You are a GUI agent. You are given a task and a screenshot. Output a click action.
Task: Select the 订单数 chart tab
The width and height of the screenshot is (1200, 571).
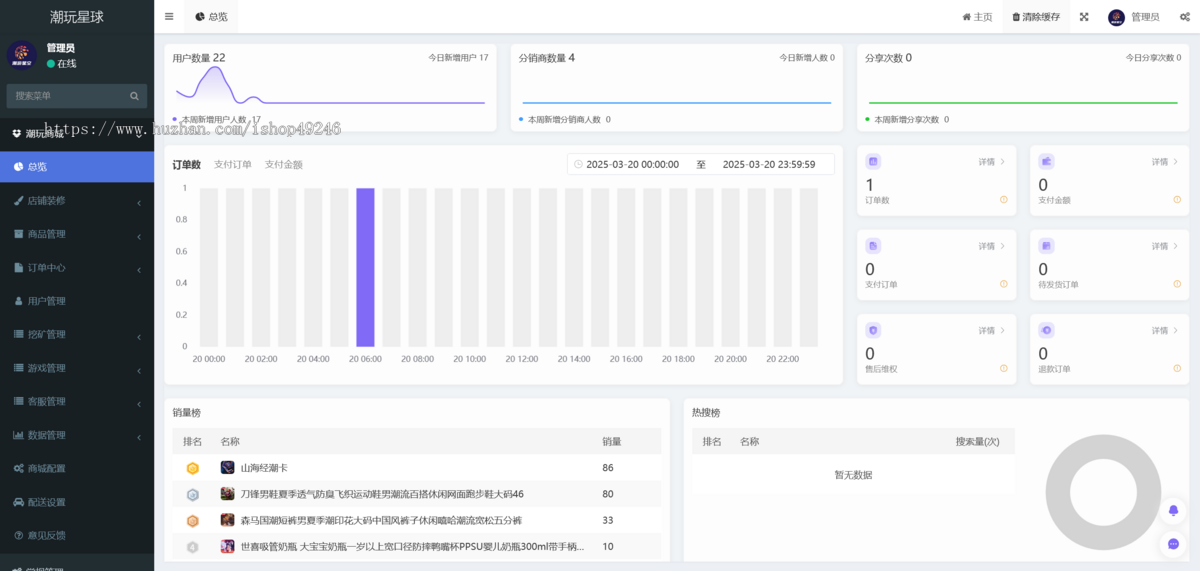pos(186,164)
